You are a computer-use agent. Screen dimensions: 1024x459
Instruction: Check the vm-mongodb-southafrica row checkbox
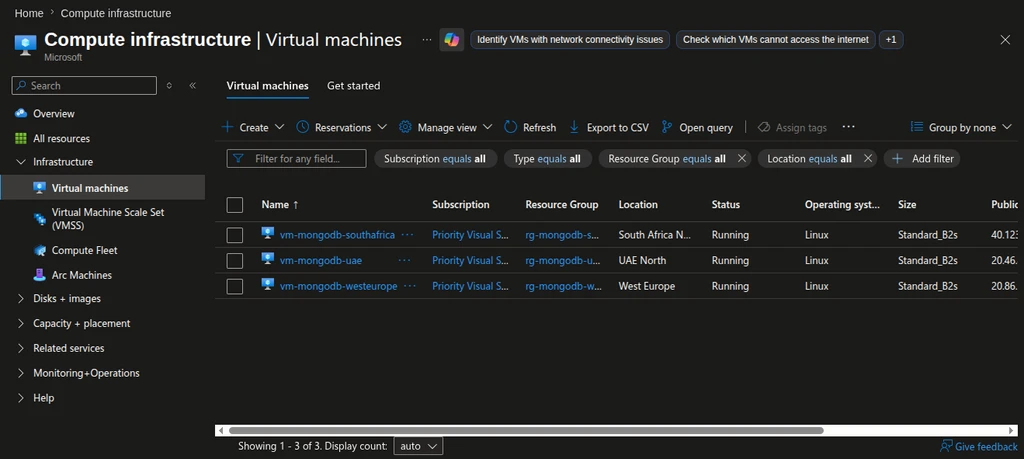[x=234, y=235]
